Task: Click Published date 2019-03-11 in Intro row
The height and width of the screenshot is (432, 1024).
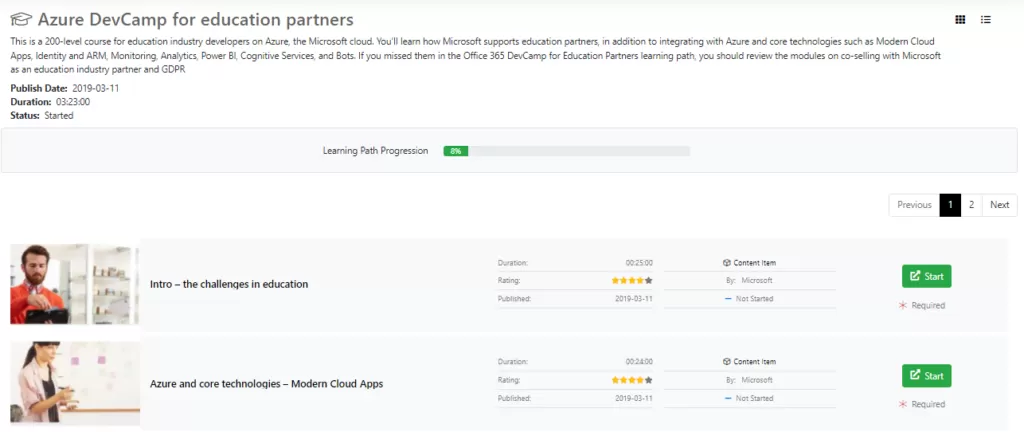Action: [633, 299]
